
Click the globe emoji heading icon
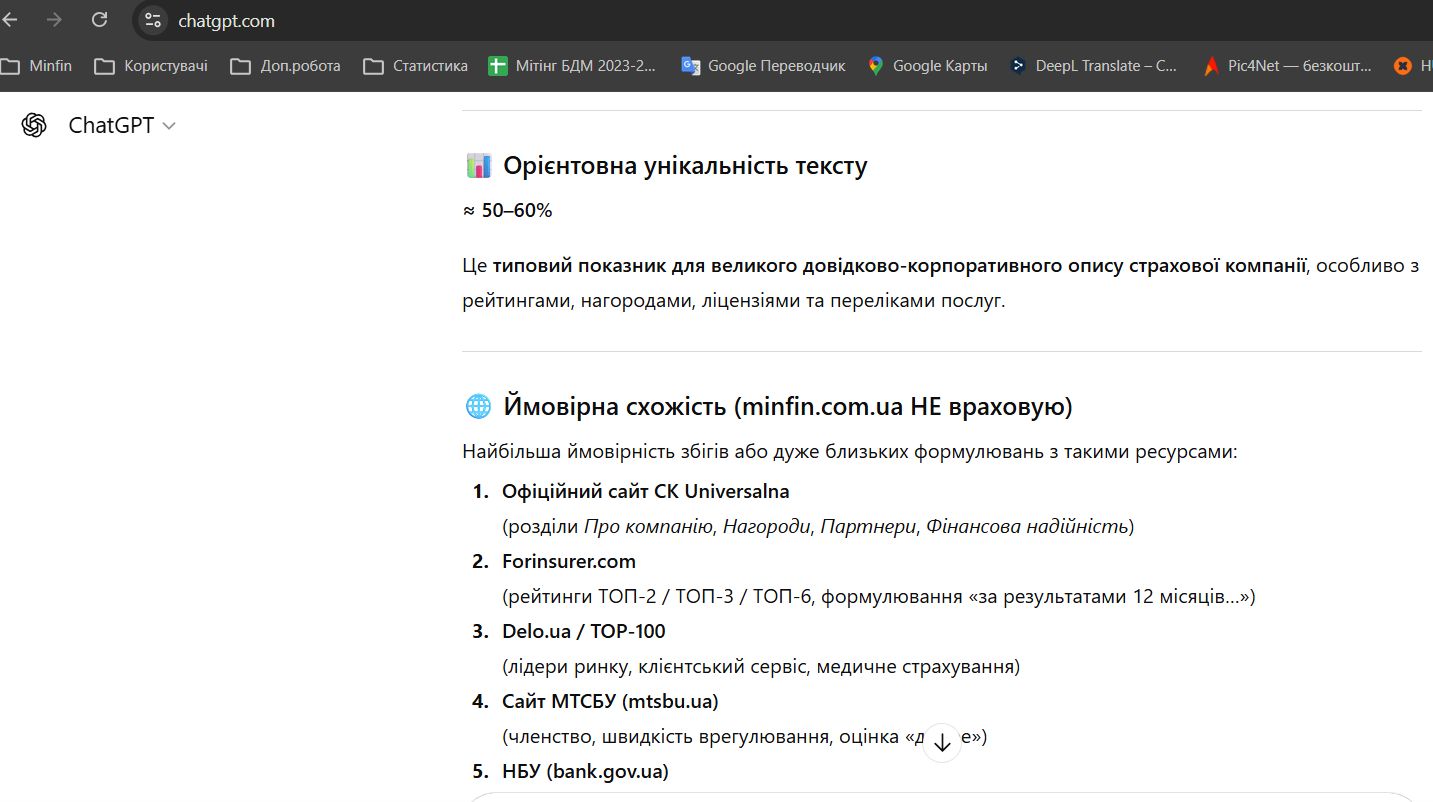tap(479, 406)
